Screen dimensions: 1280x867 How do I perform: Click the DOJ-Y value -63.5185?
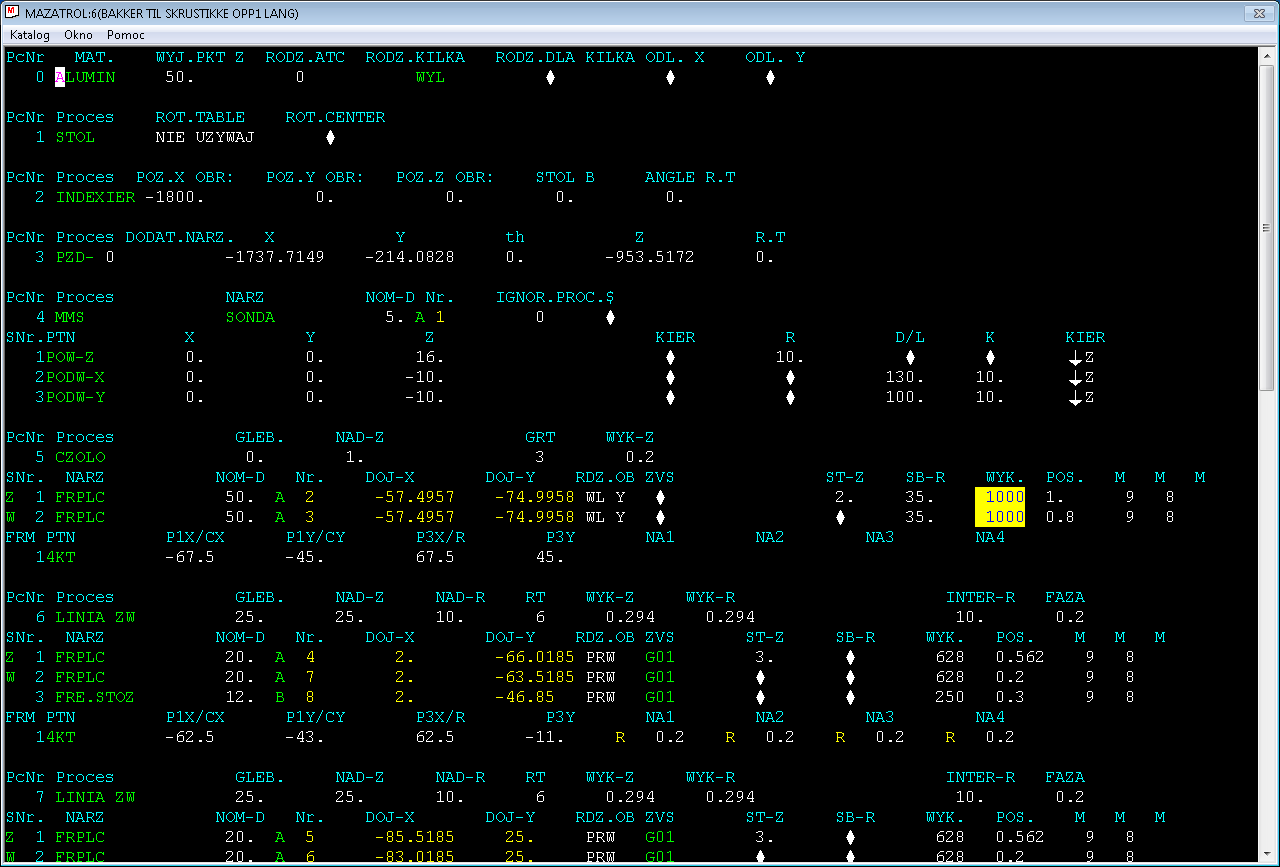click(534, 677)
